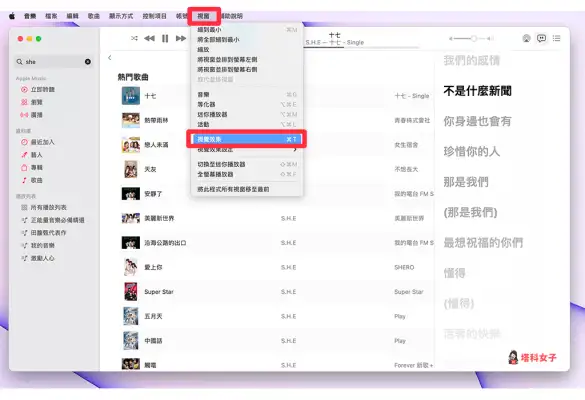Choose 全螢幕播放器 menu item
585x400 pixels.
247,174
